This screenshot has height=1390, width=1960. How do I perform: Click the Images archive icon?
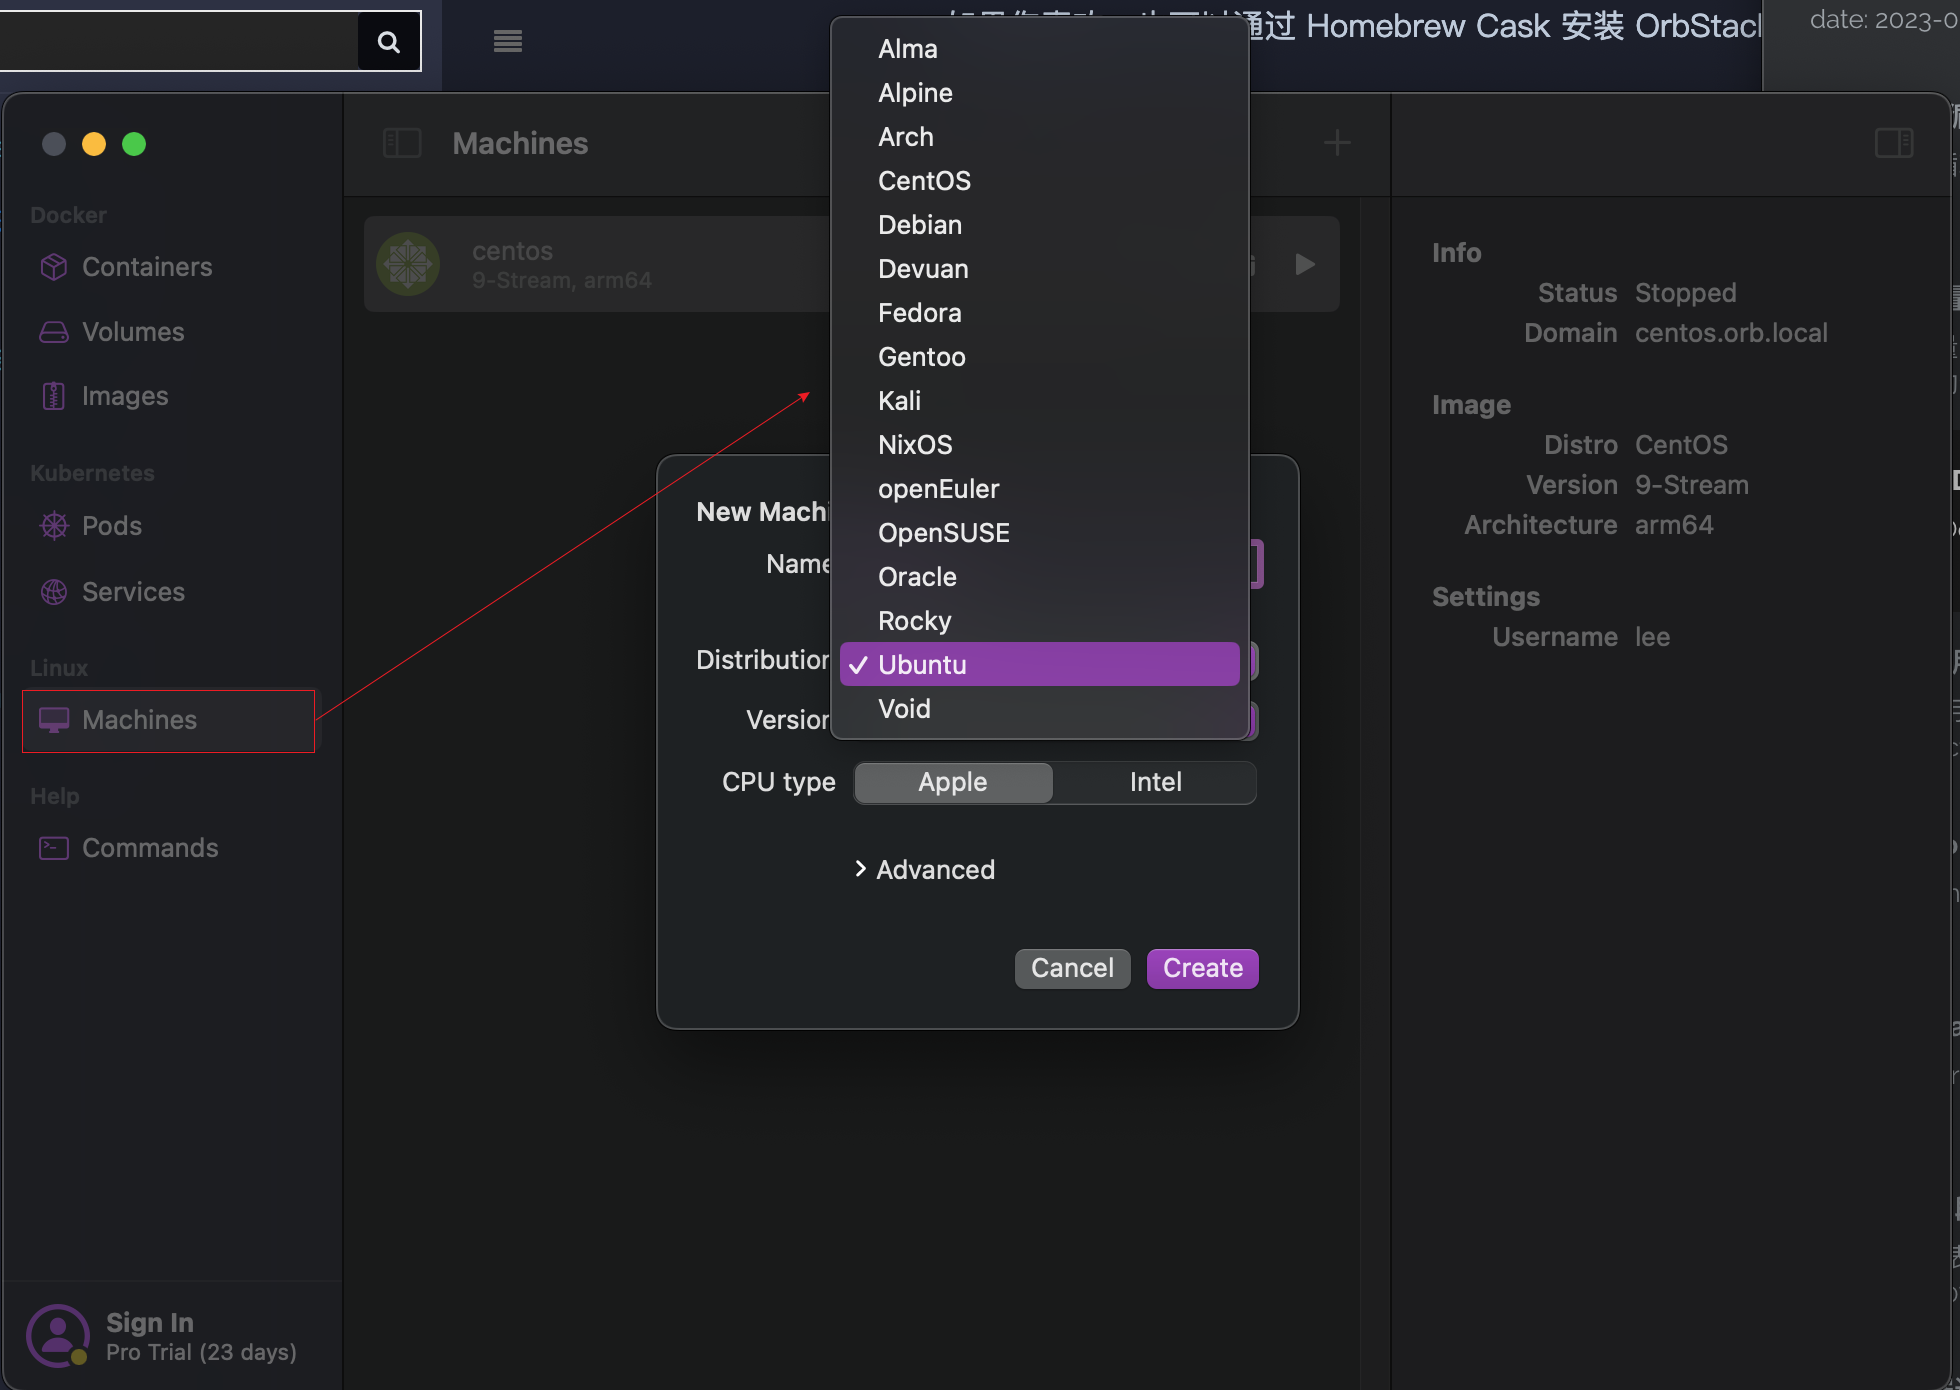54,396
